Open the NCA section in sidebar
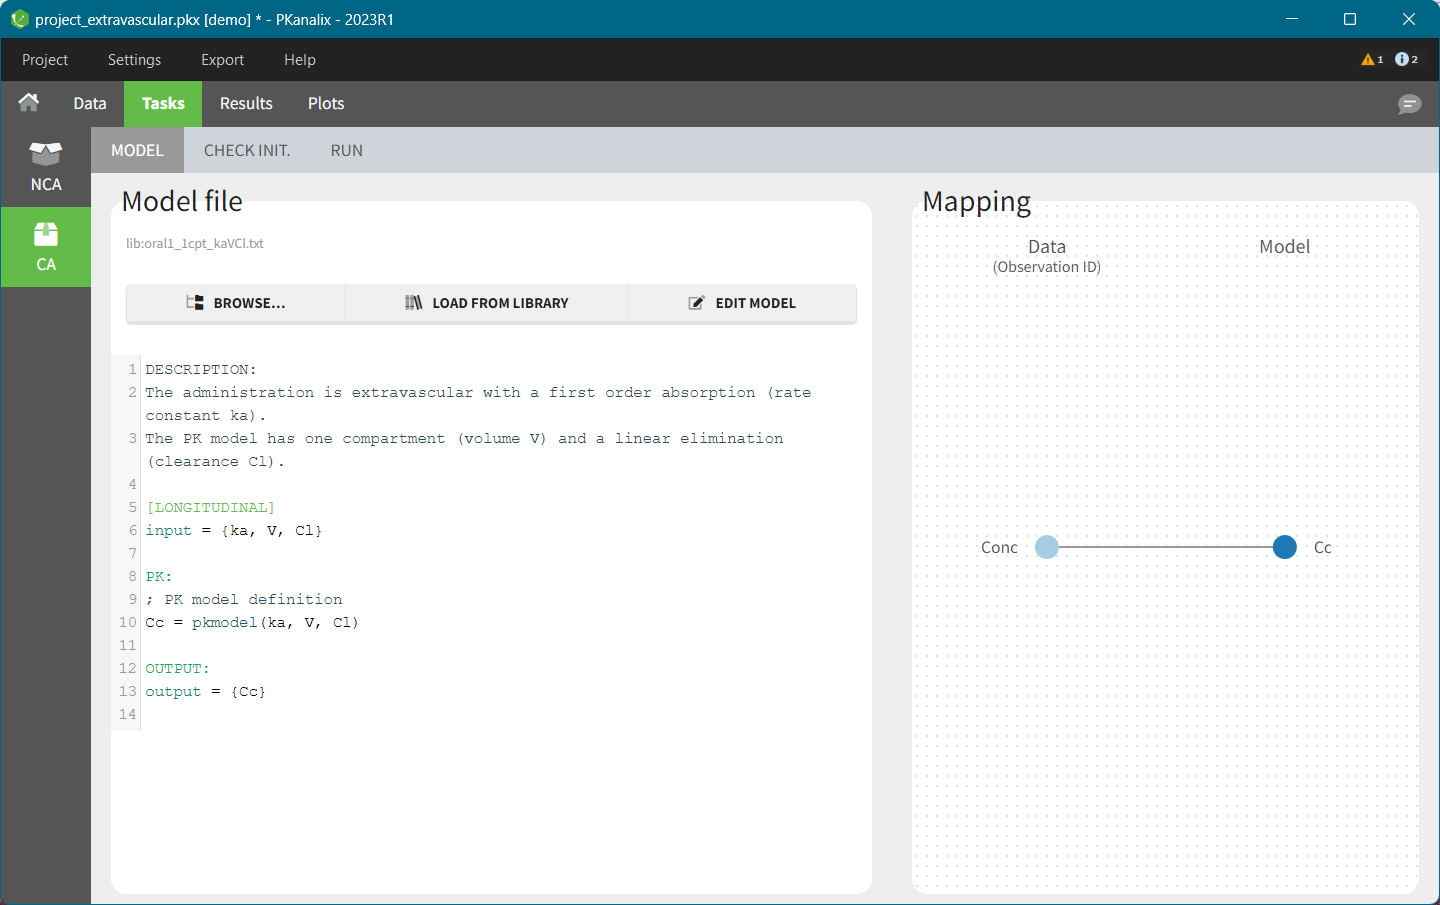Viewport: 1440px width, 905px height. click(x=46, y=167)
